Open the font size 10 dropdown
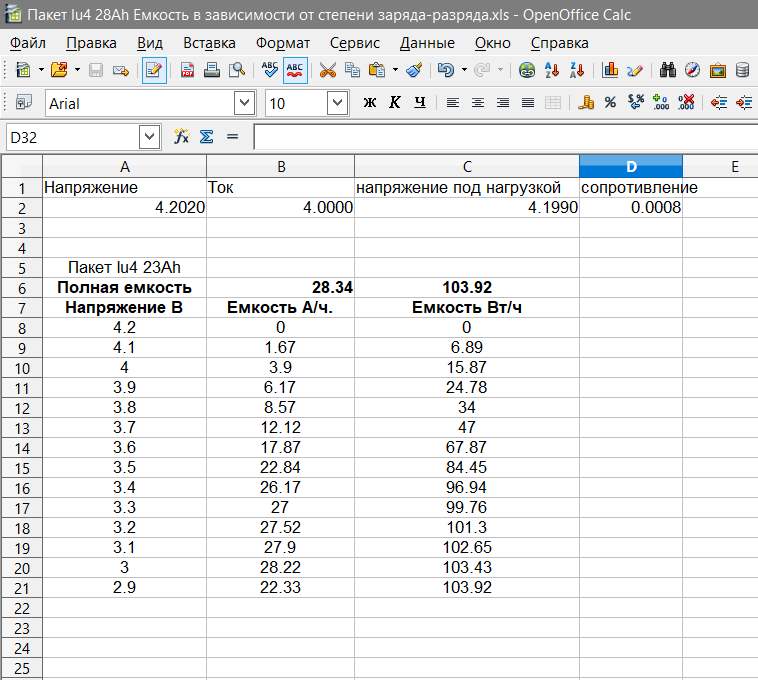758x680 pixels. [x=337, y=103]
